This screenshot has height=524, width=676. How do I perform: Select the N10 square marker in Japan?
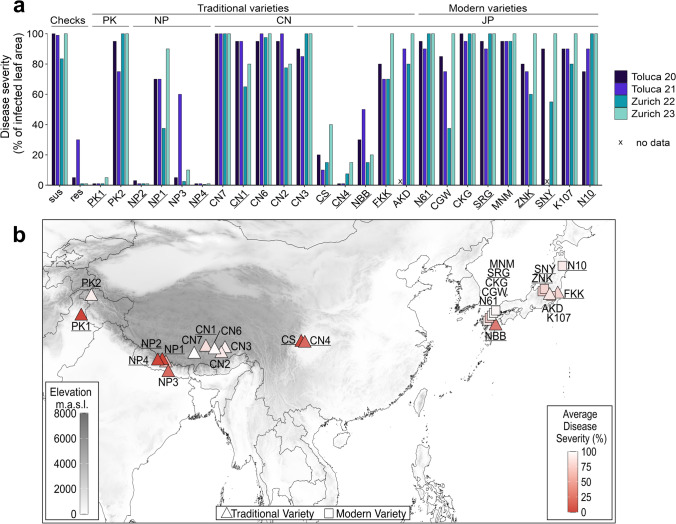(563, 266)
